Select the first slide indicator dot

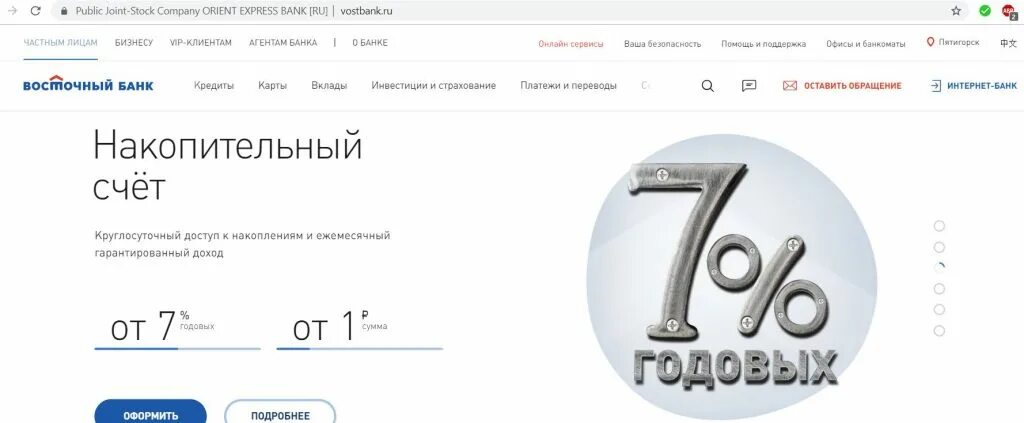[x=939, y=226]
